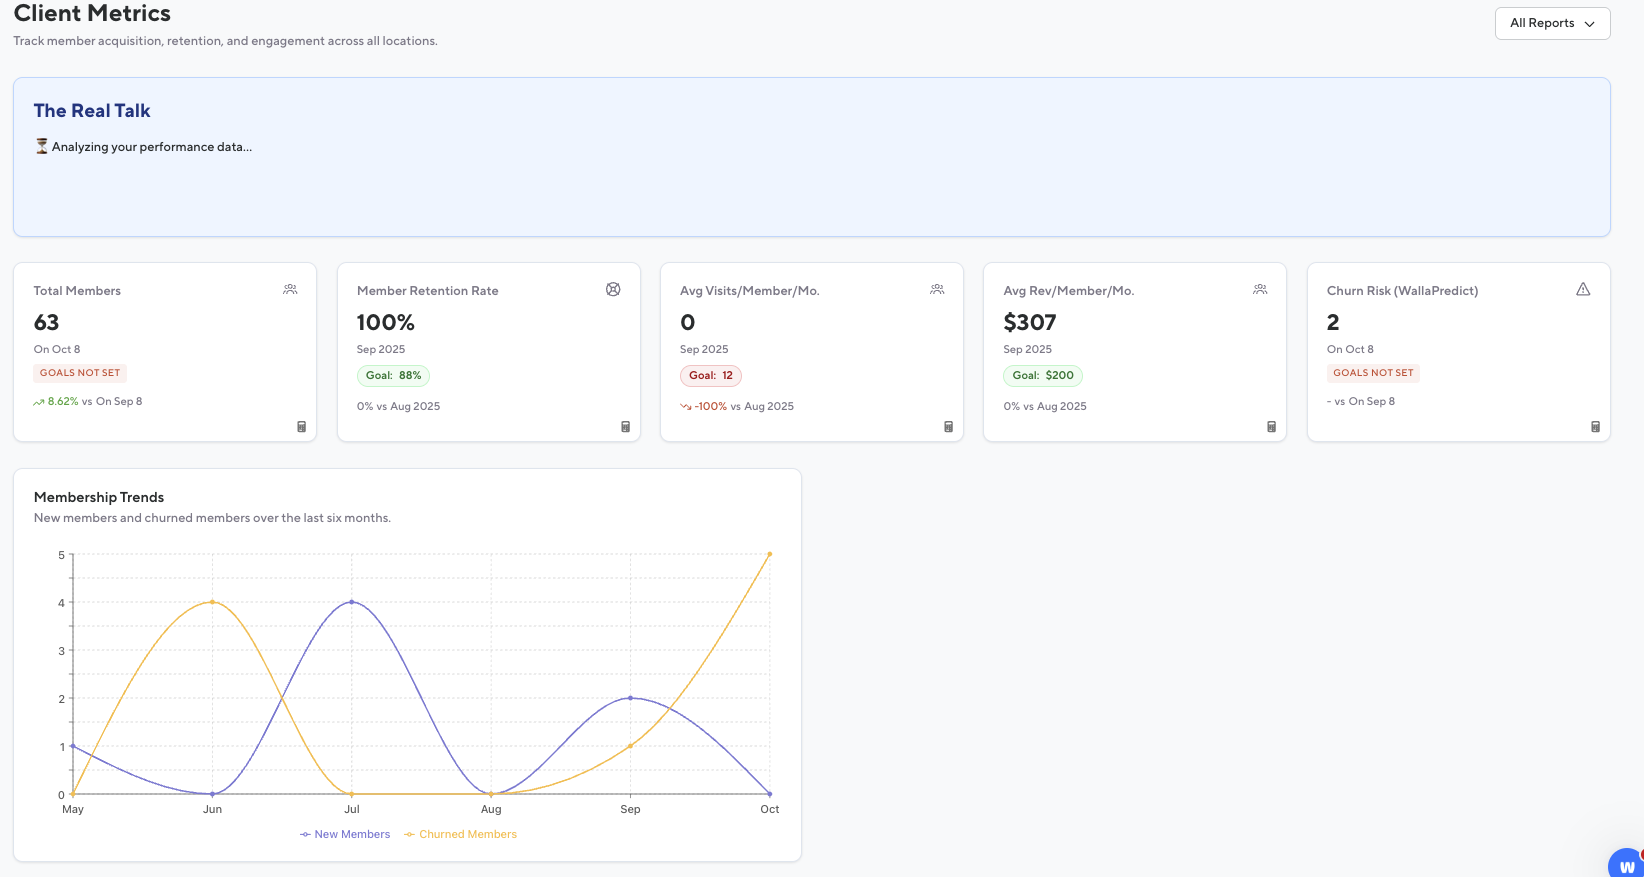Viewport: 1644px width, 877px height.
Task: Click the Member Retention Rate lifebuoy icon
Action: click(613, 289)
